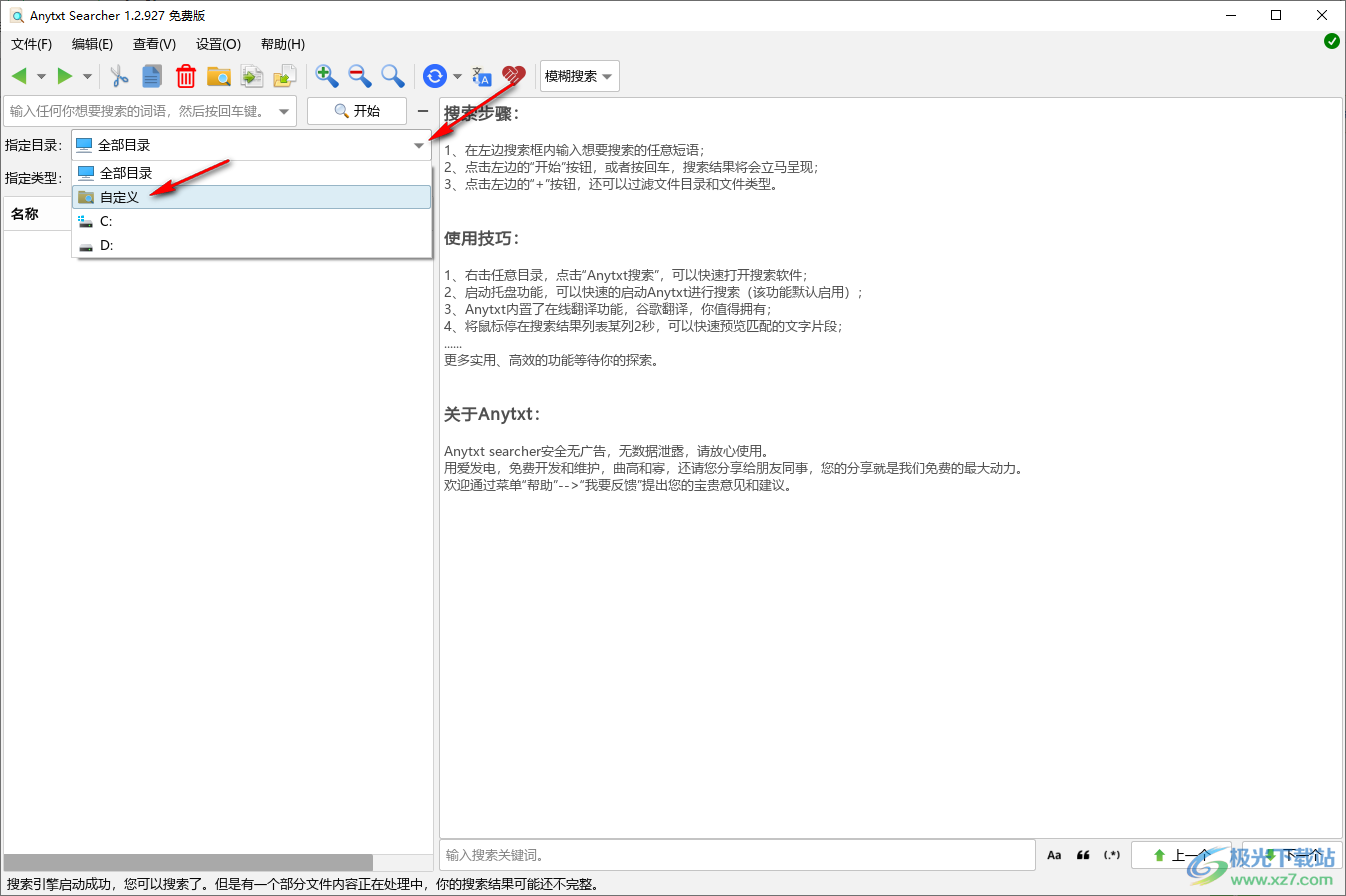Open the 编辑(E) menu
The height and width of the screenshot is (896, 1346).
click(x=92, y=44)
